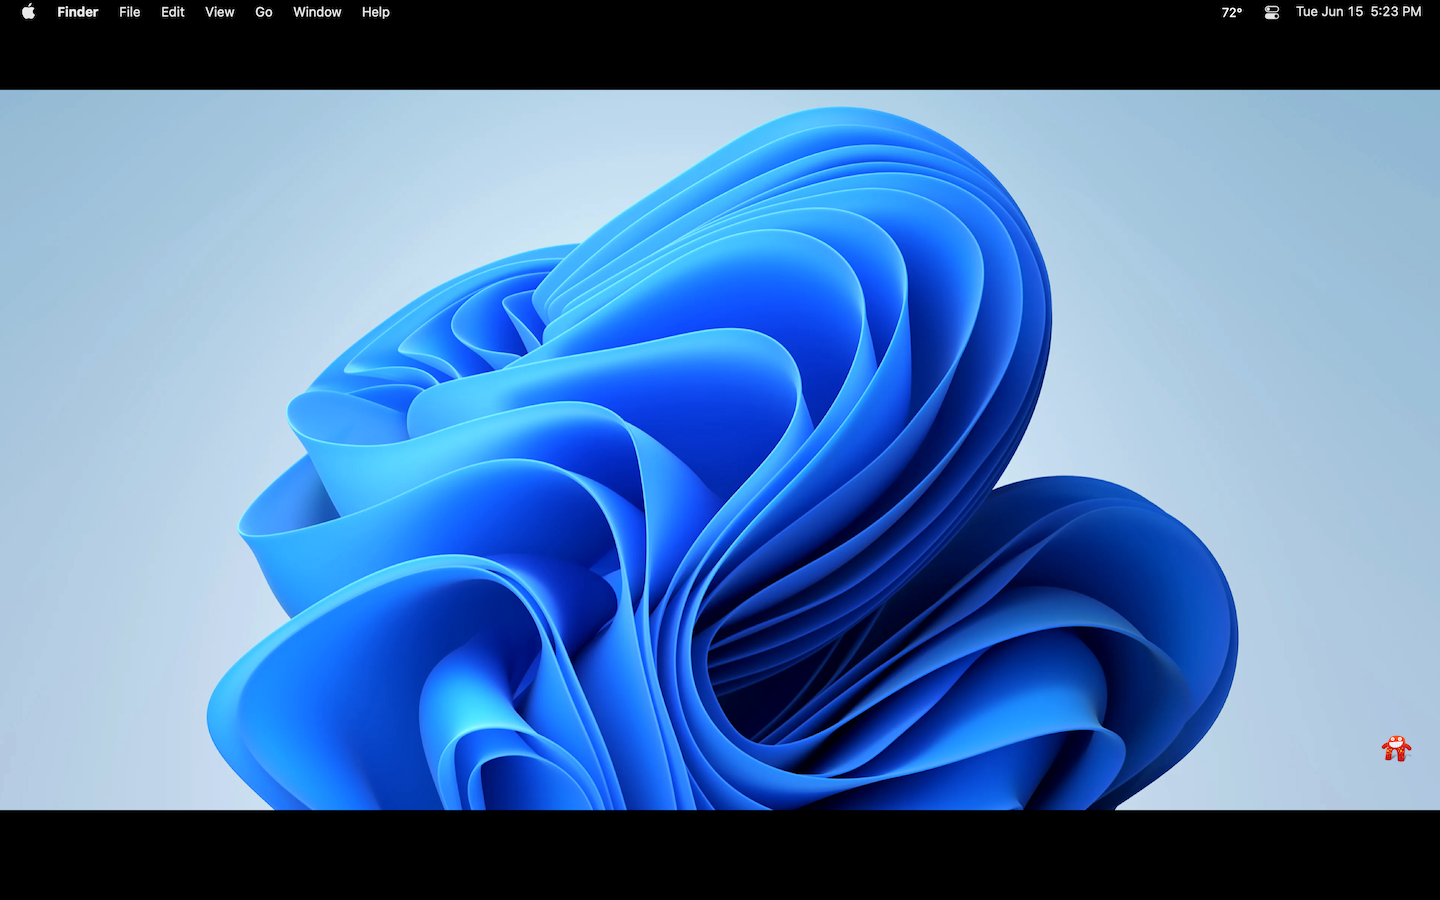Image resolution: width=1440 pixels, height=900 pixels.
Task: Click the 72° weather item in menu bar
Action: pos(1232,12)
